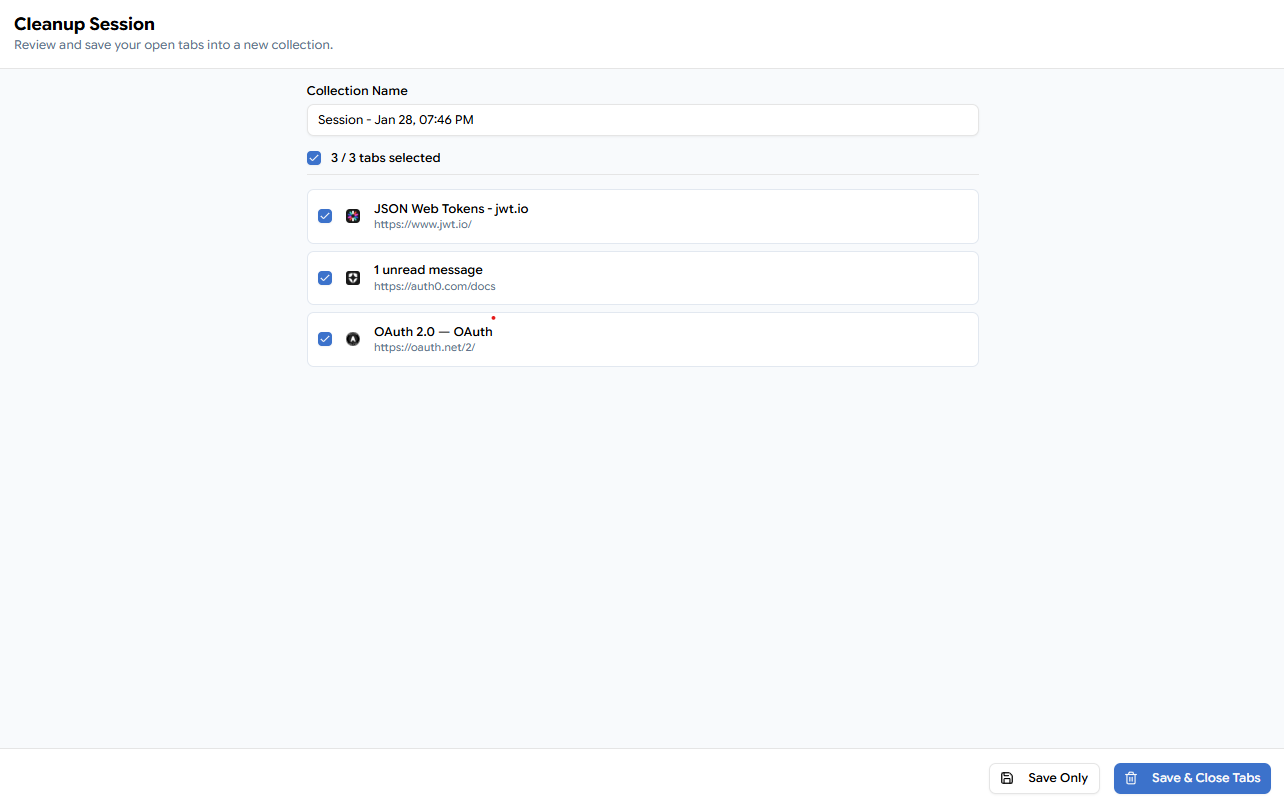Click the https://www.jwt.io/ URL text
1284x807 pixels.
pos(422,225)
